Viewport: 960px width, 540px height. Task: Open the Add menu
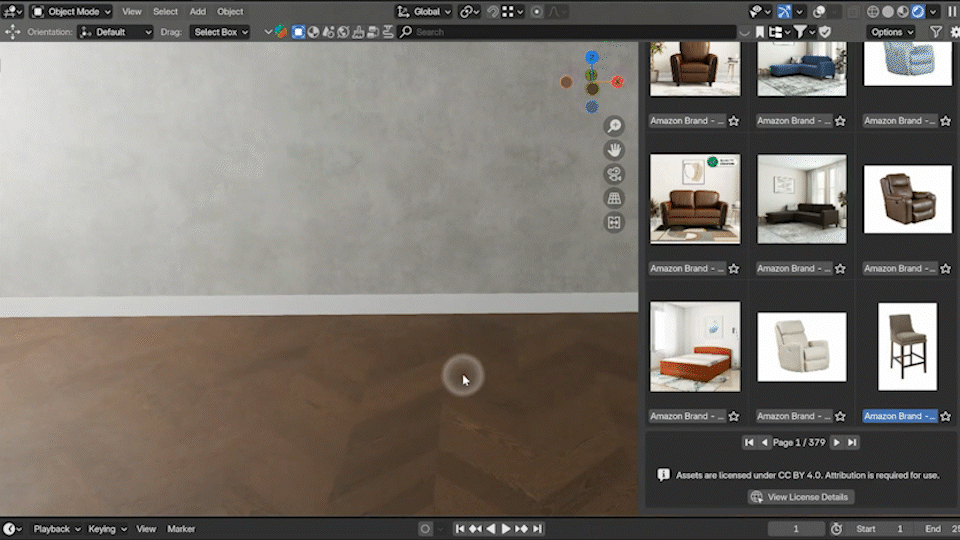197,12
